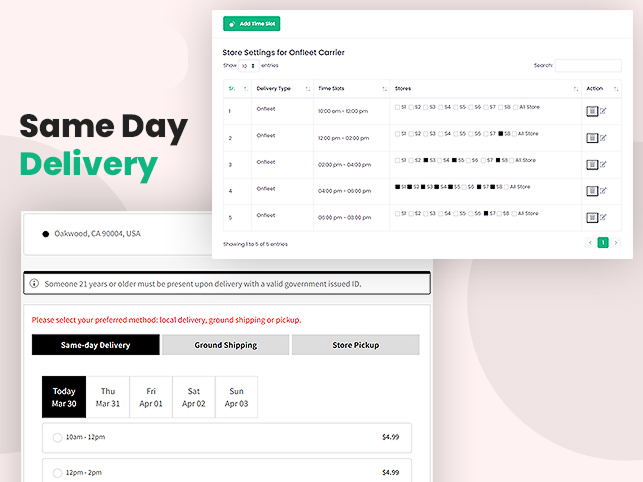Edit the 10:00 am - 12:00 pm time slot

click(603, 111)
